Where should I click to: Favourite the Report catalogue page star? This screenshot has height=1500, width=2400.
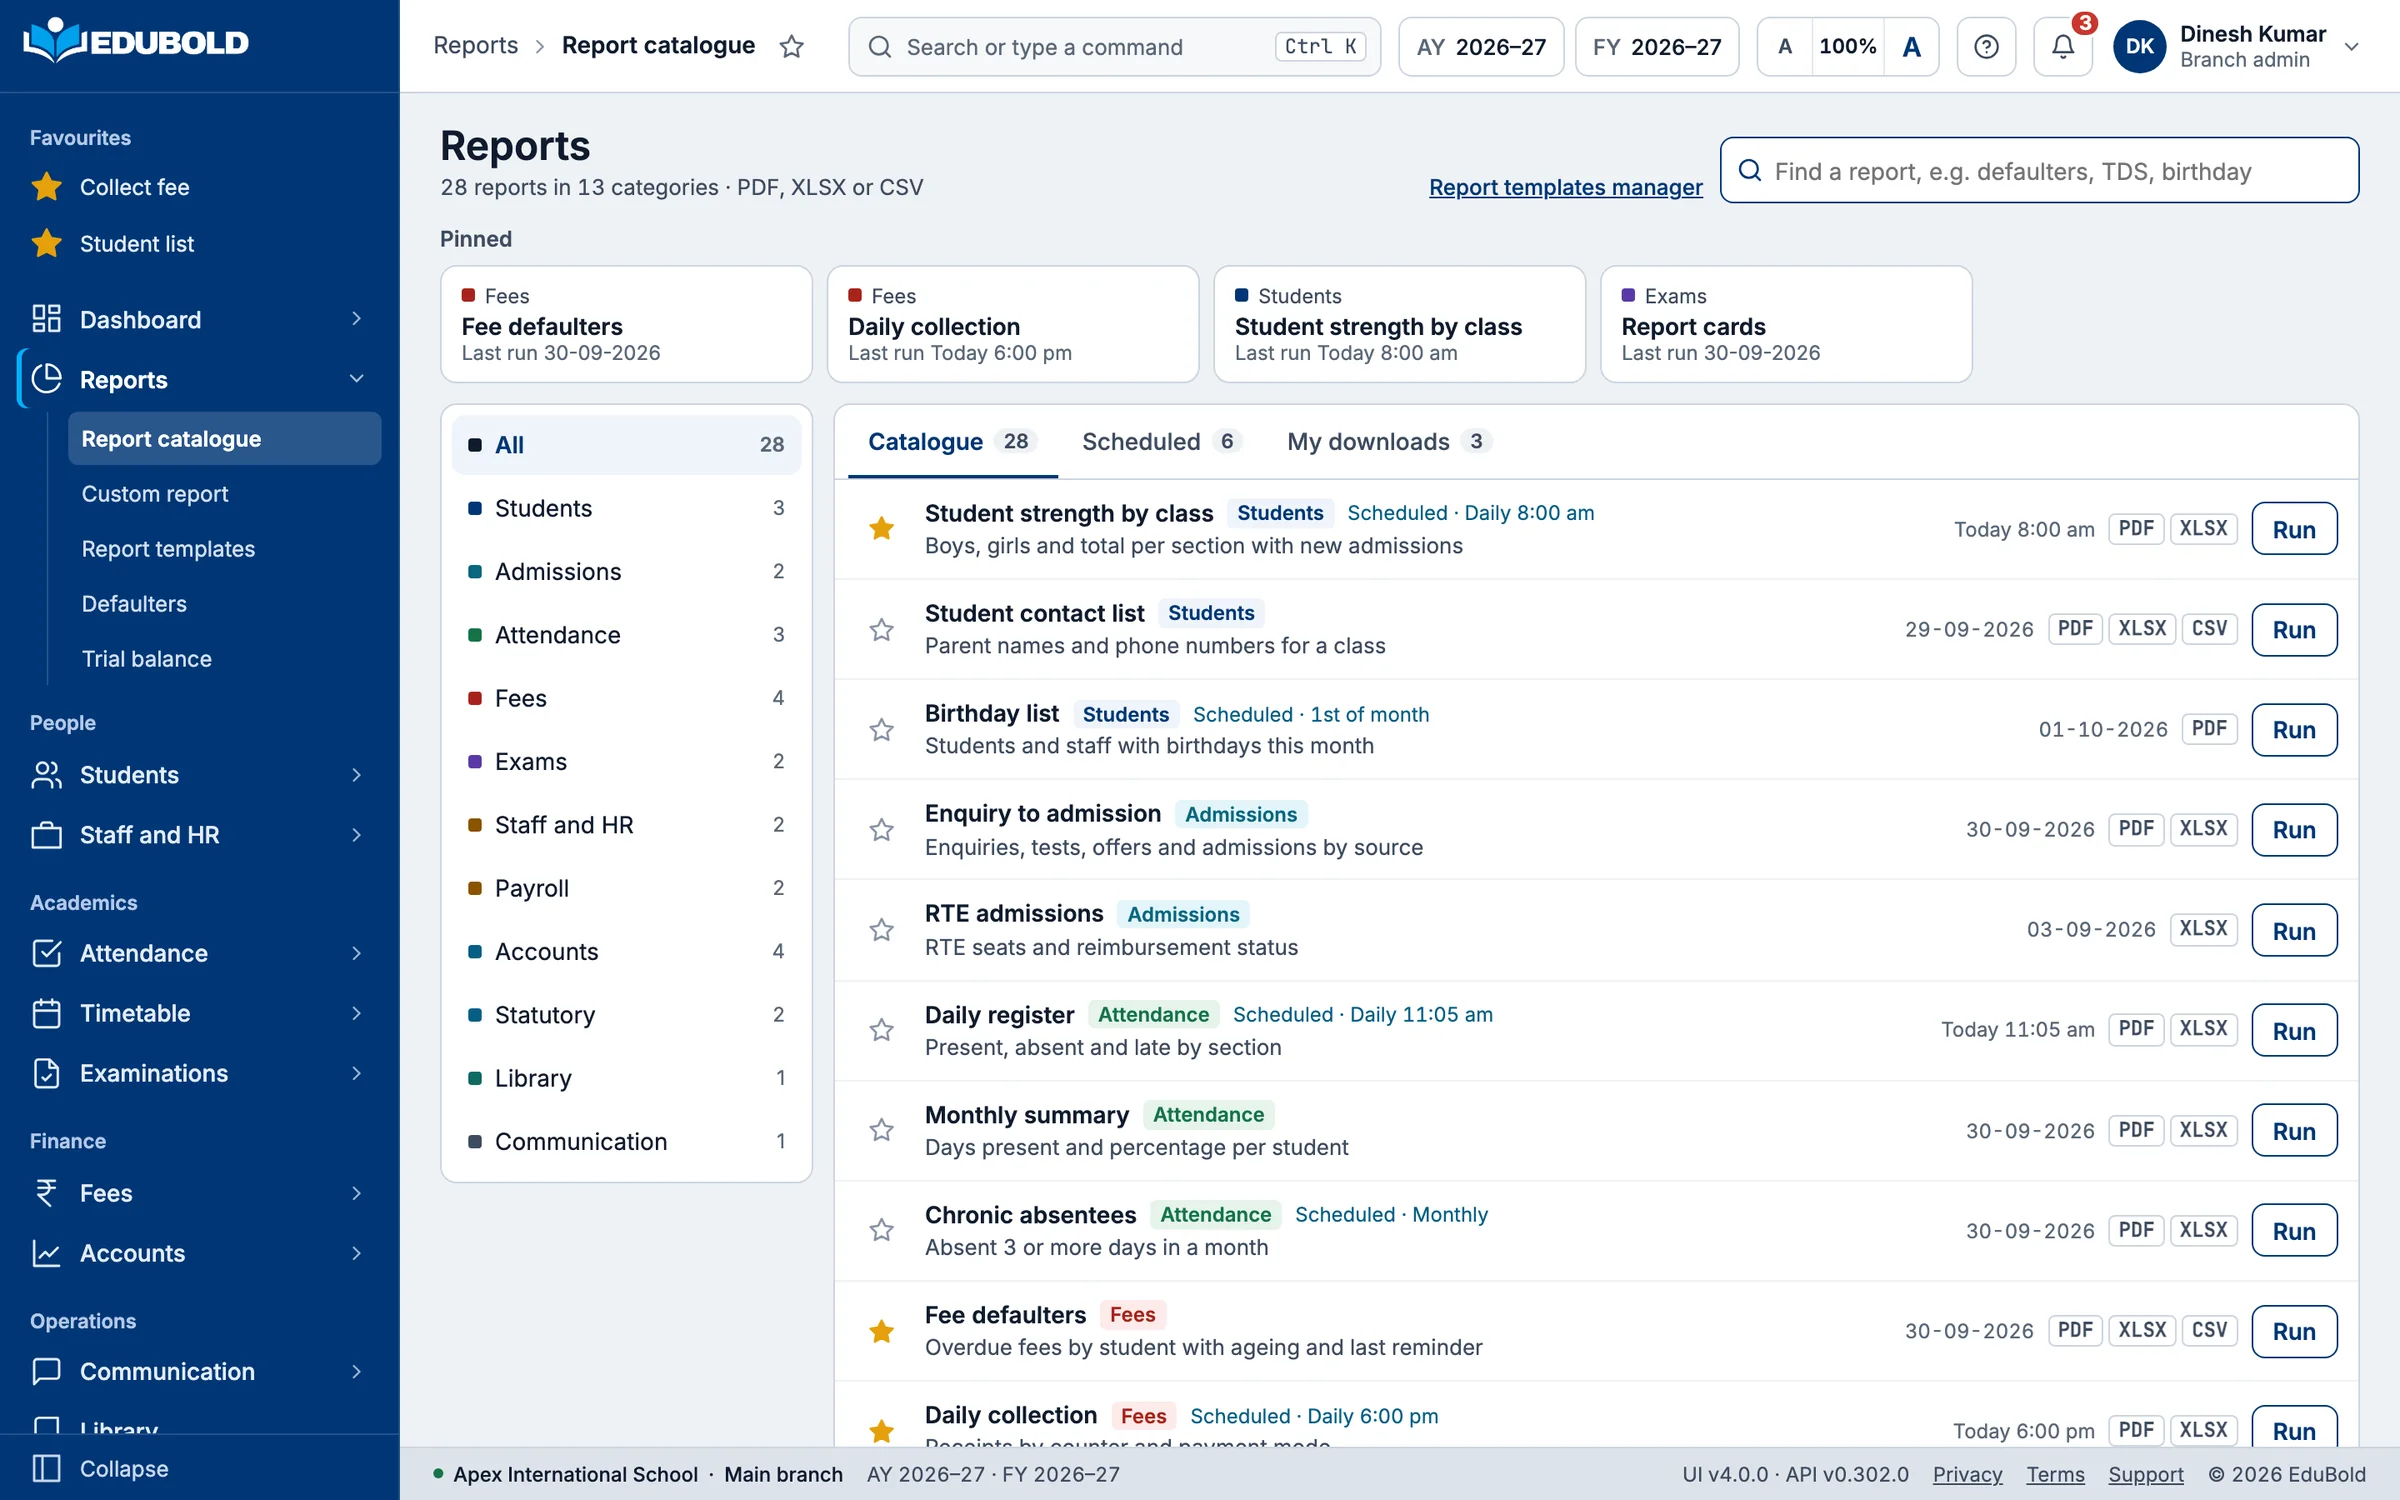(792, 46)
